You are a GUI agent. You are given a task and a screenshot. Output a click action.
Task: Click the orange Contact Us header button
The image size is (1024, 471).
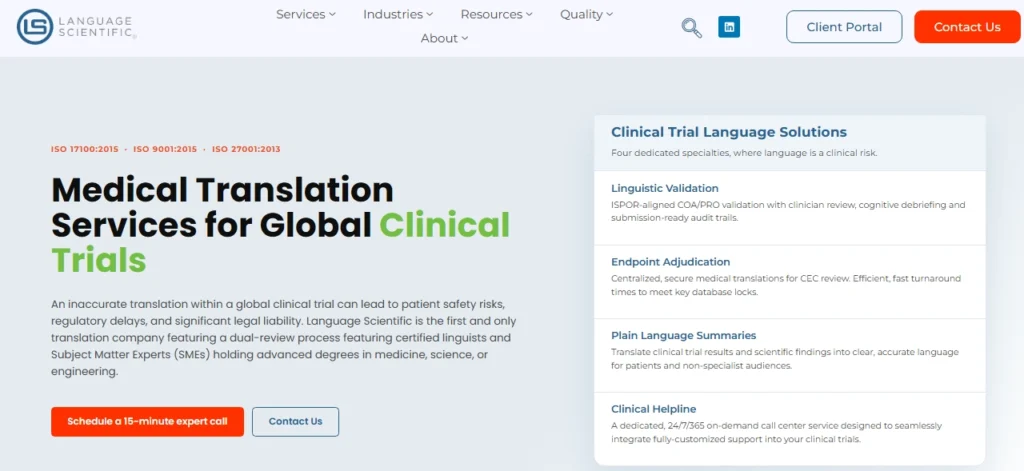click(967, 27)
